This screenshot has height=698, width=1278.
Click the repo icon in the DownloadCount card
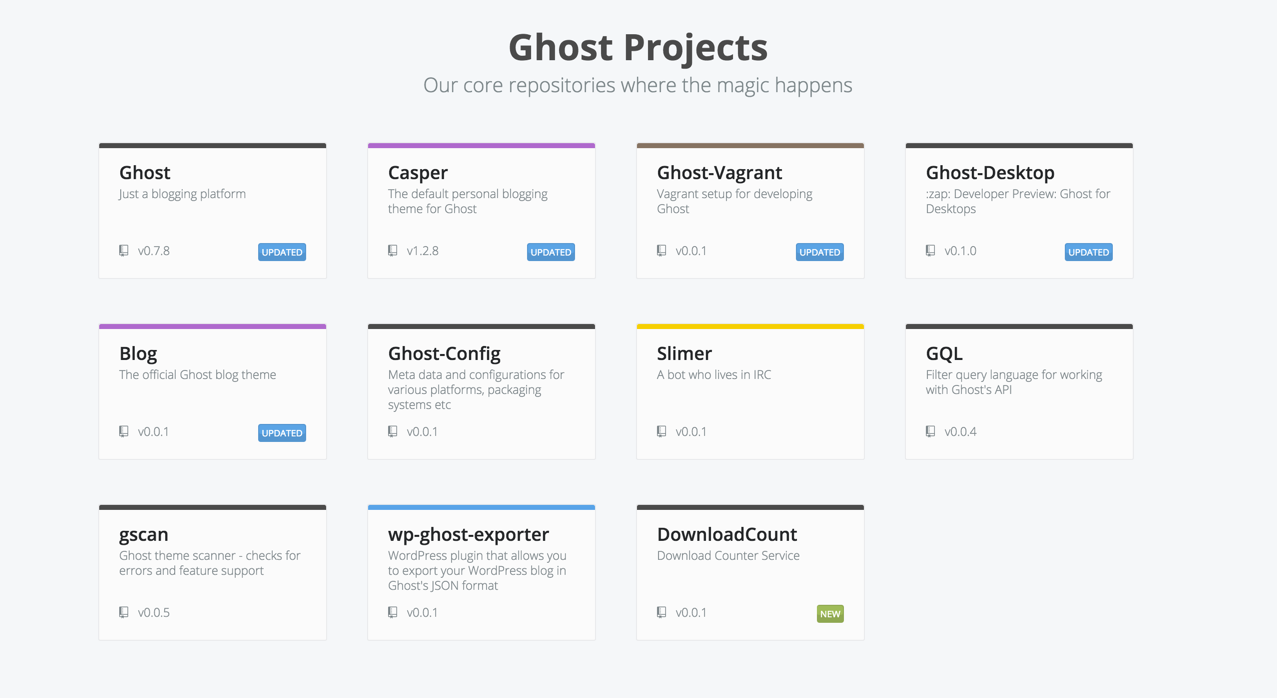pyautogui.click(x=662, y=613)
